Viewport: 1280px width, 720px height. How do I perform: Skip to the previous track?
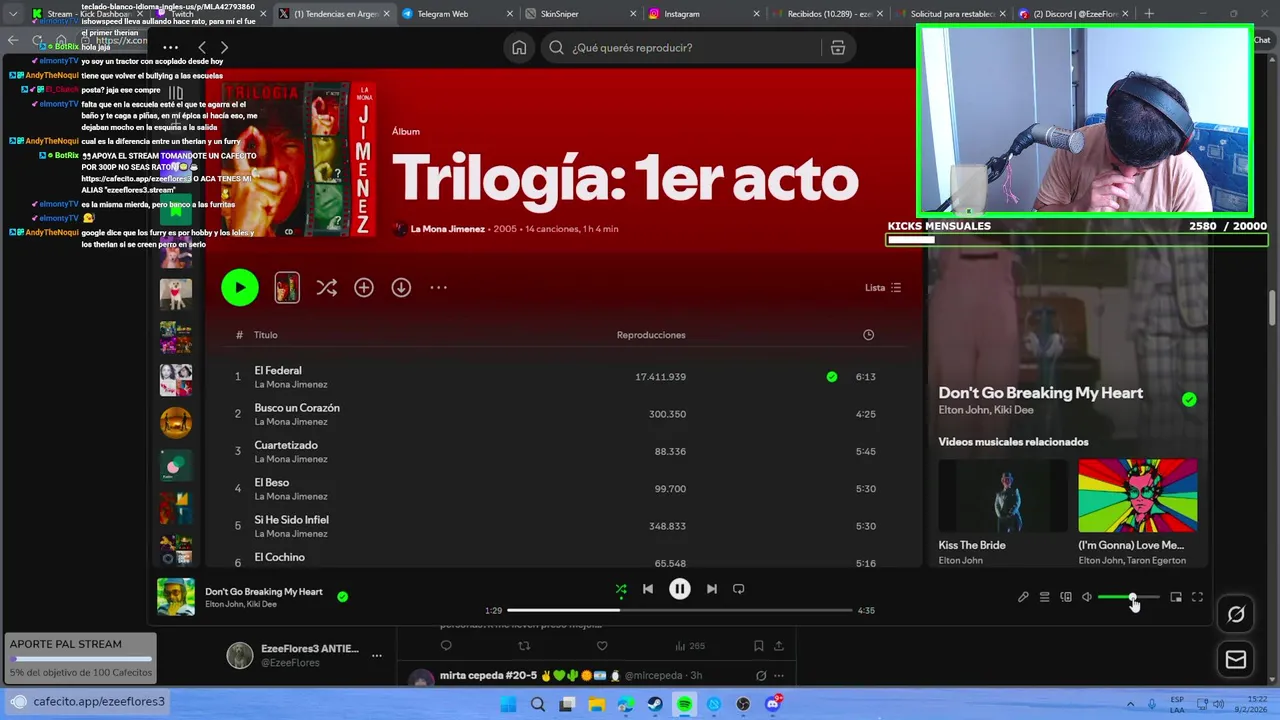click(648, 589)
